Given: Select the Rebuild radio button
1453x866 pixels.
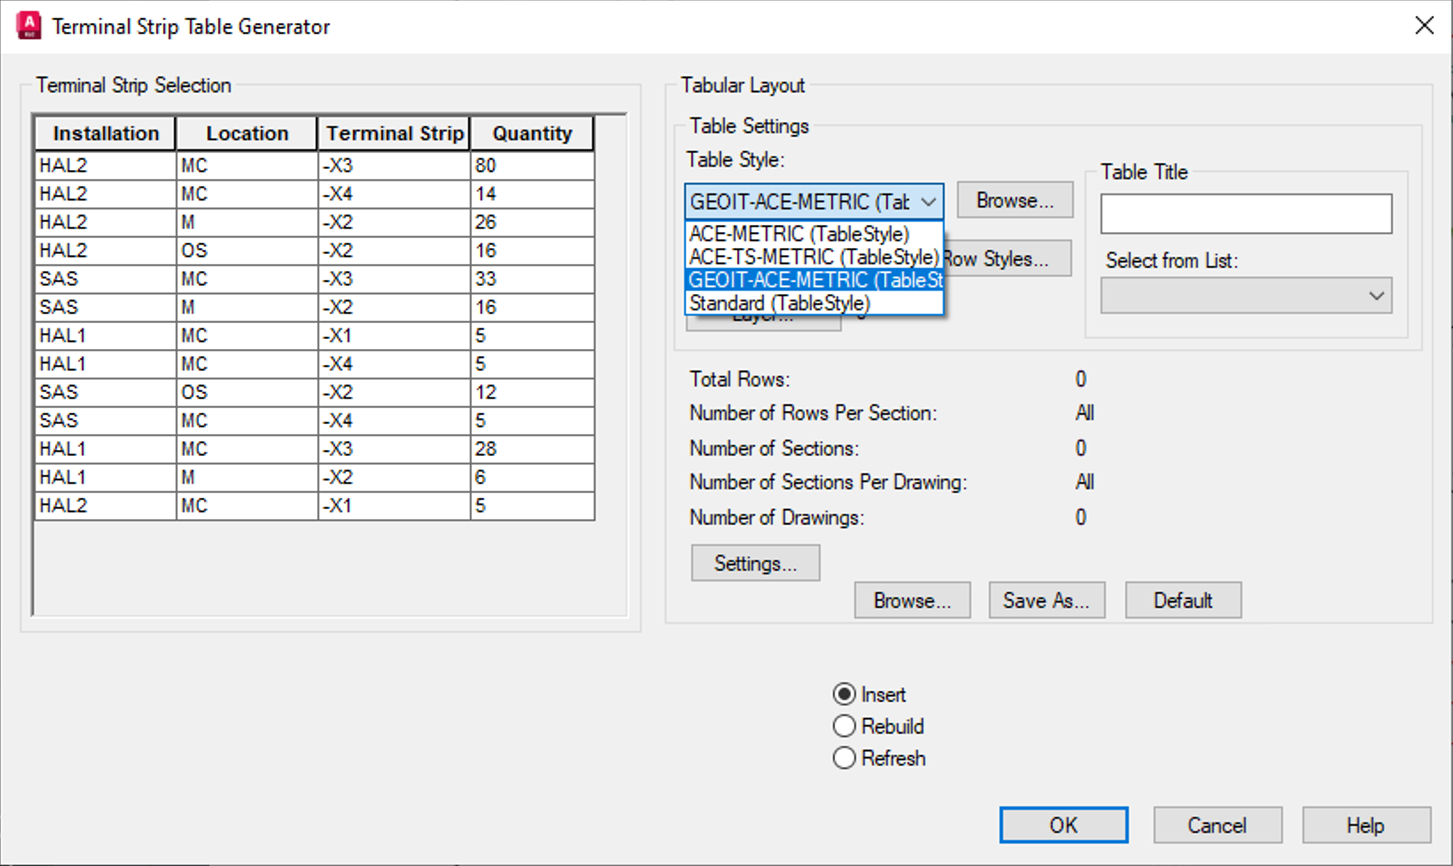Looking at the screenshot, I should 844,726.
